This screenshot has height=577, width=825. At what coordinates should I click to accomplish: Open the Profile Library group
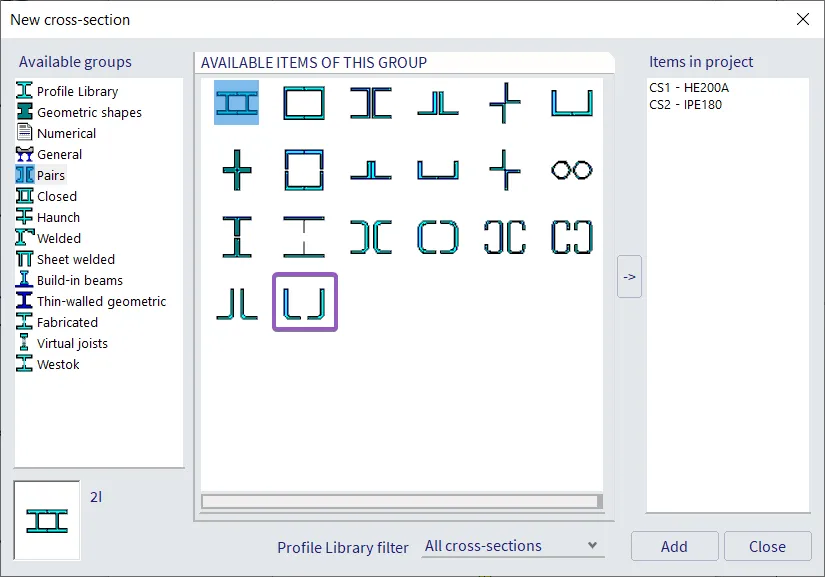click(77, 91)
